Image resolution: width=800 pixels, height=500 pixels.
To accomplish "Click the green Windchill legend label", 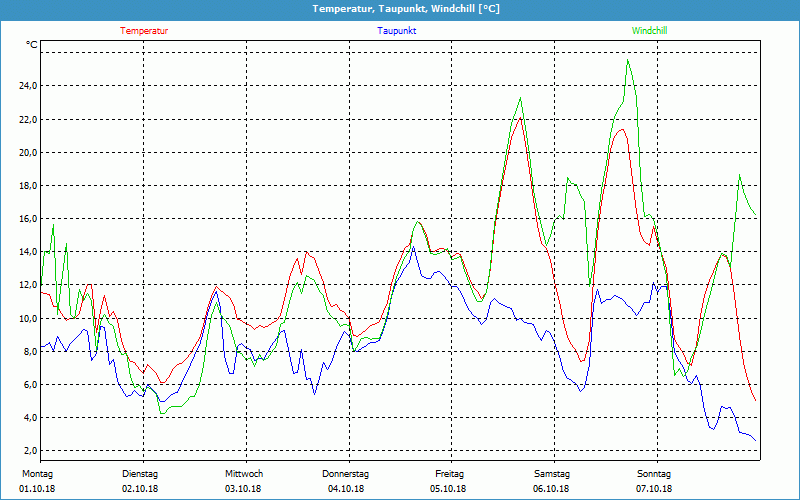I will tap(649, 31).
